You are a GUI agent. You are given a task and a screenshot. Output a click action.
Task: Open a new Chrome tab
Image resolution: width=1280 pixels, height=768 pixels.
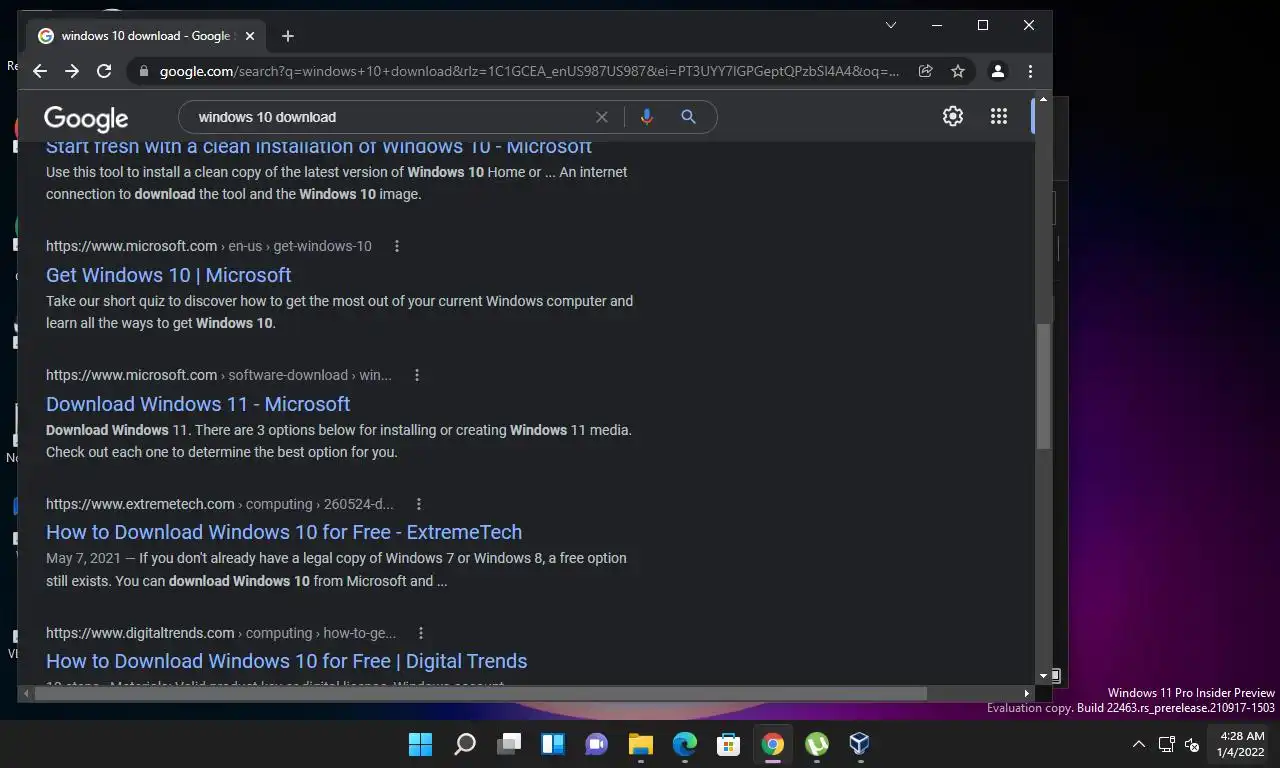point(288,36)
